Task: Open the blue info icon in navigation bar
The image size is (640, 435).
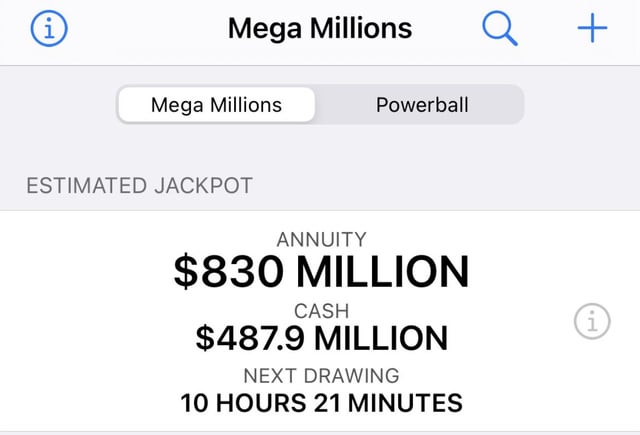Action: (x=49, y=29)
